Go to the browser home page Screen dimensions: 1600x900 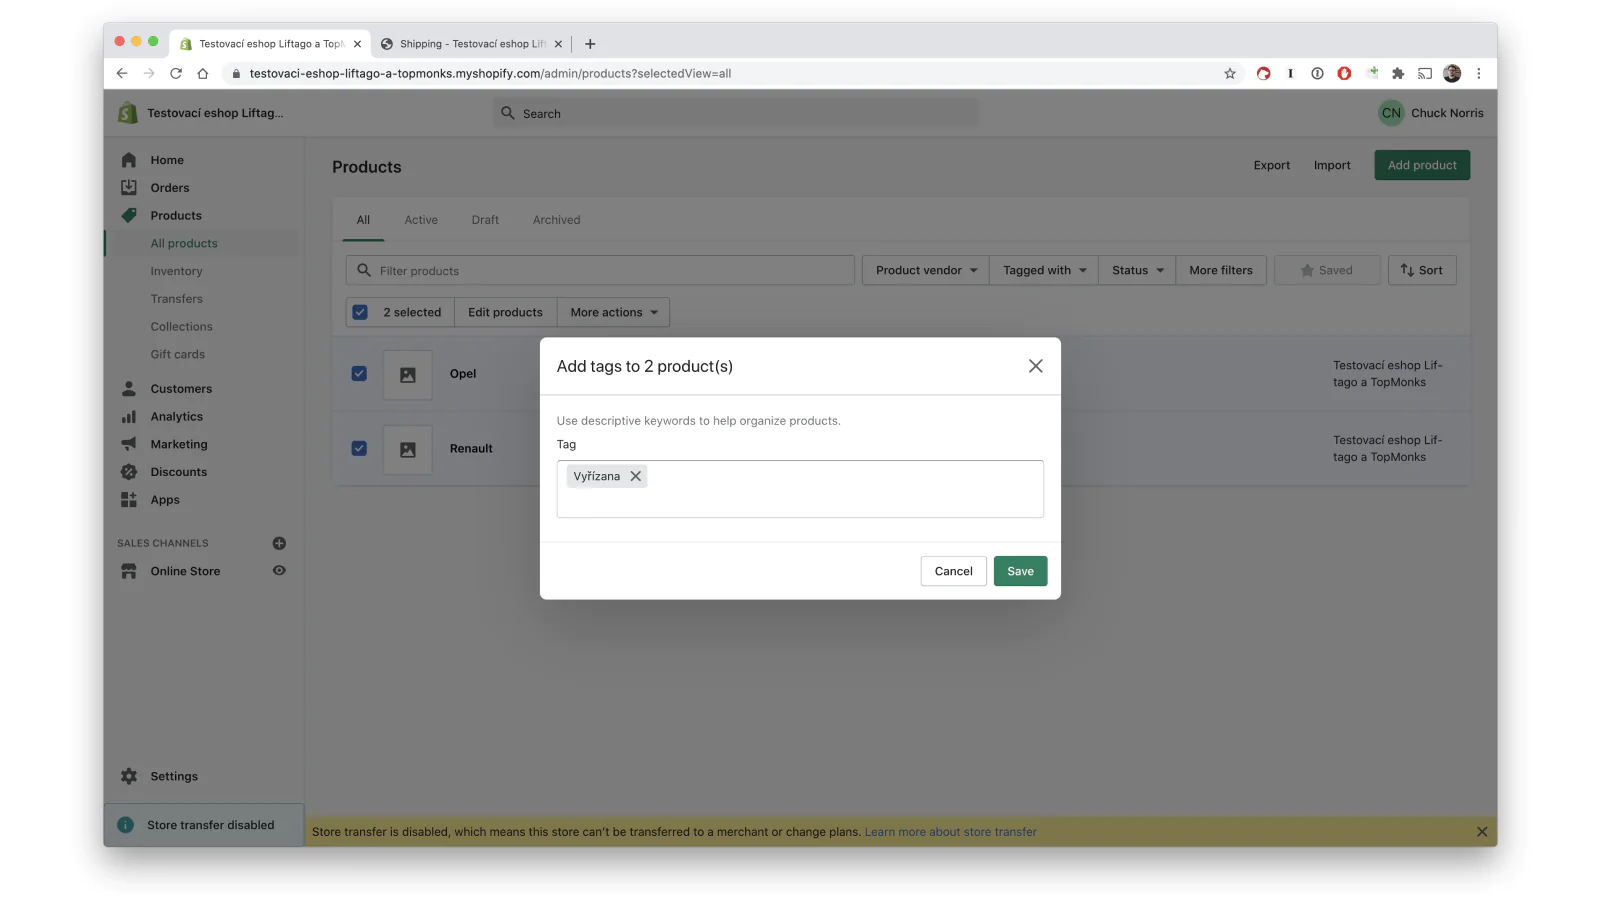(x=203, y=73)
